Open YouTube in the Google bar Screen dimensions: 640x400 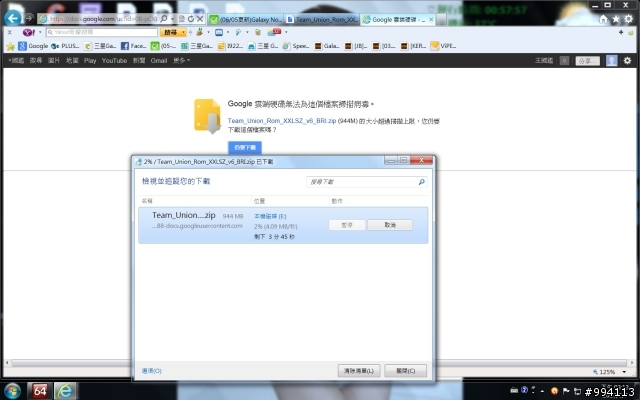coord(114,60)
